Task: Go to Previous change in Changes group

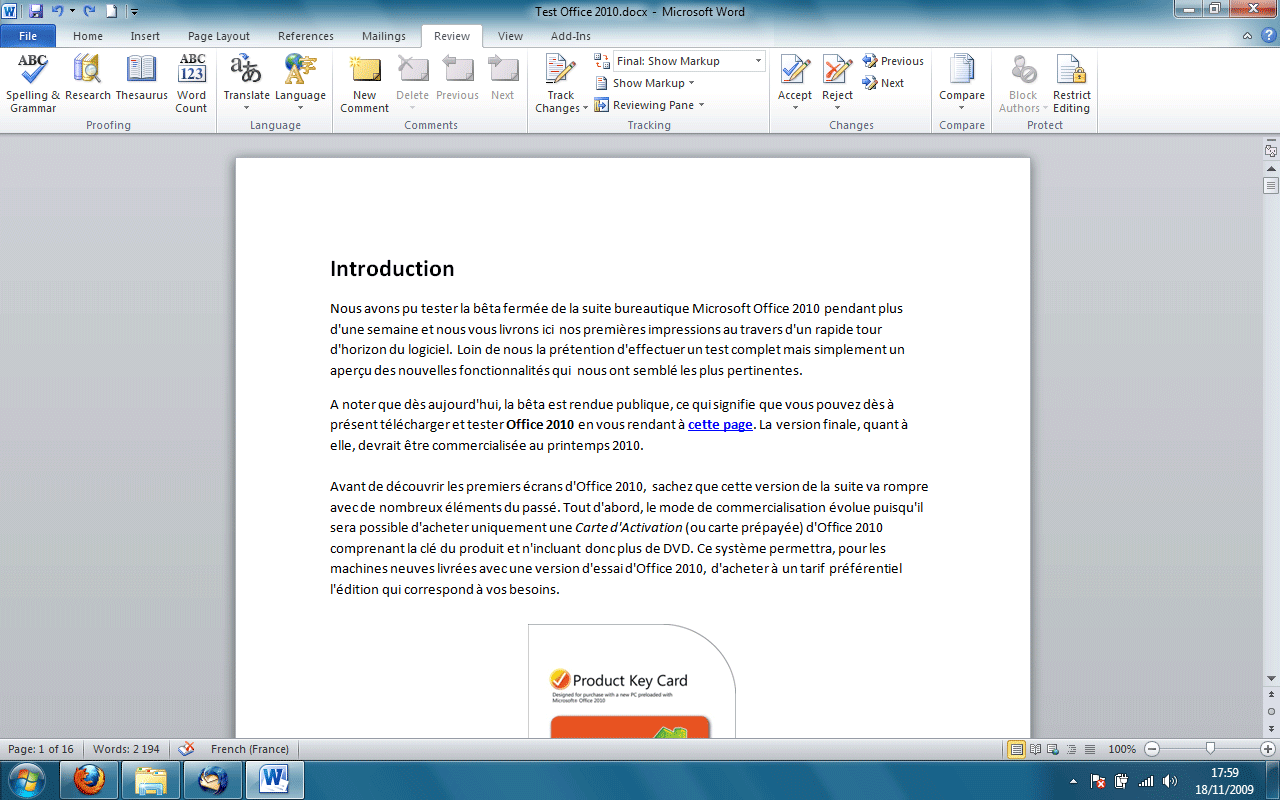Action: click(893, 61)
